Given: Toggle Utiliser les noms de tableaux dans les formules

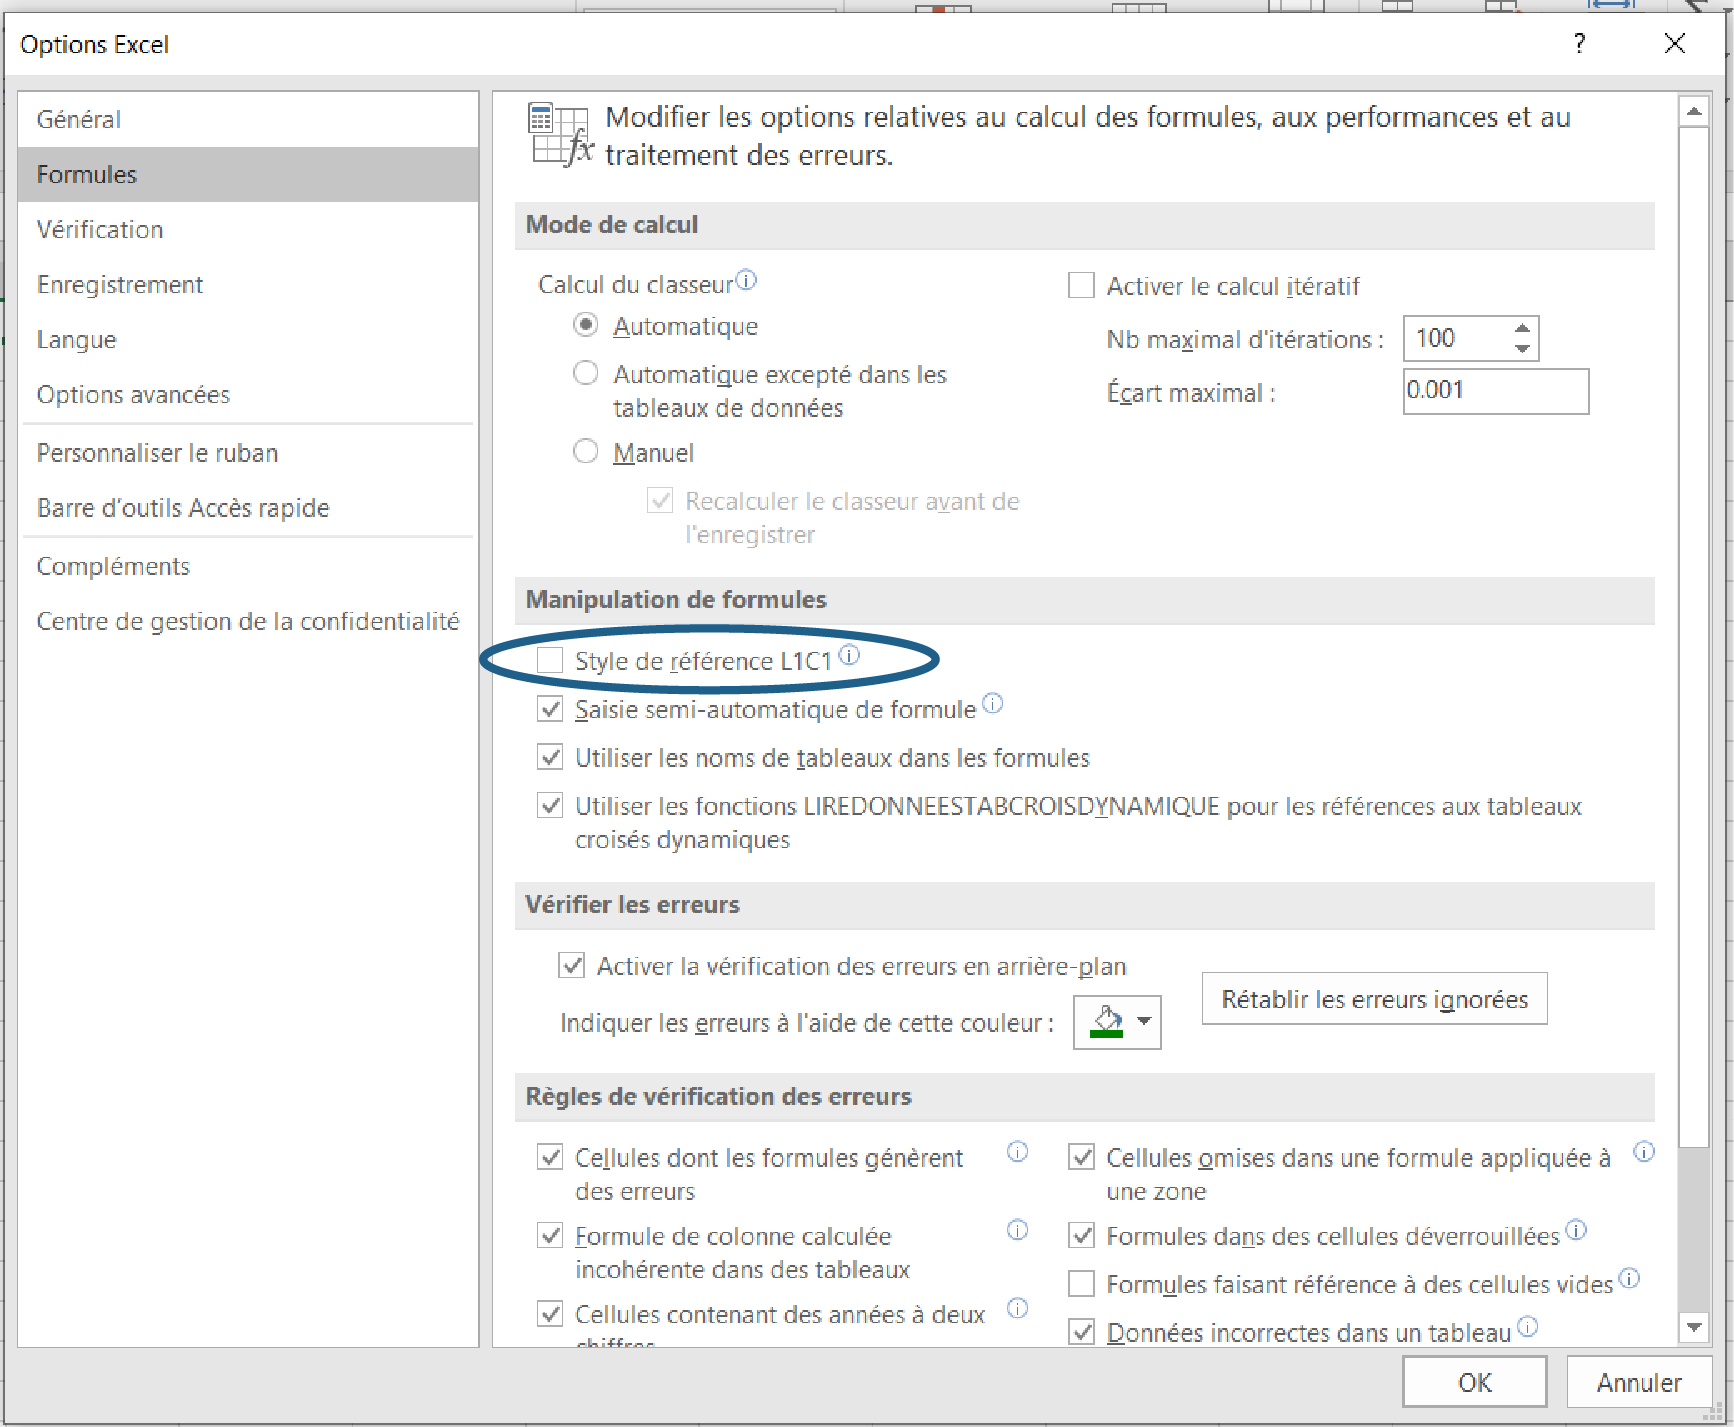Looking at the screenshot, I should pos(550,757).
